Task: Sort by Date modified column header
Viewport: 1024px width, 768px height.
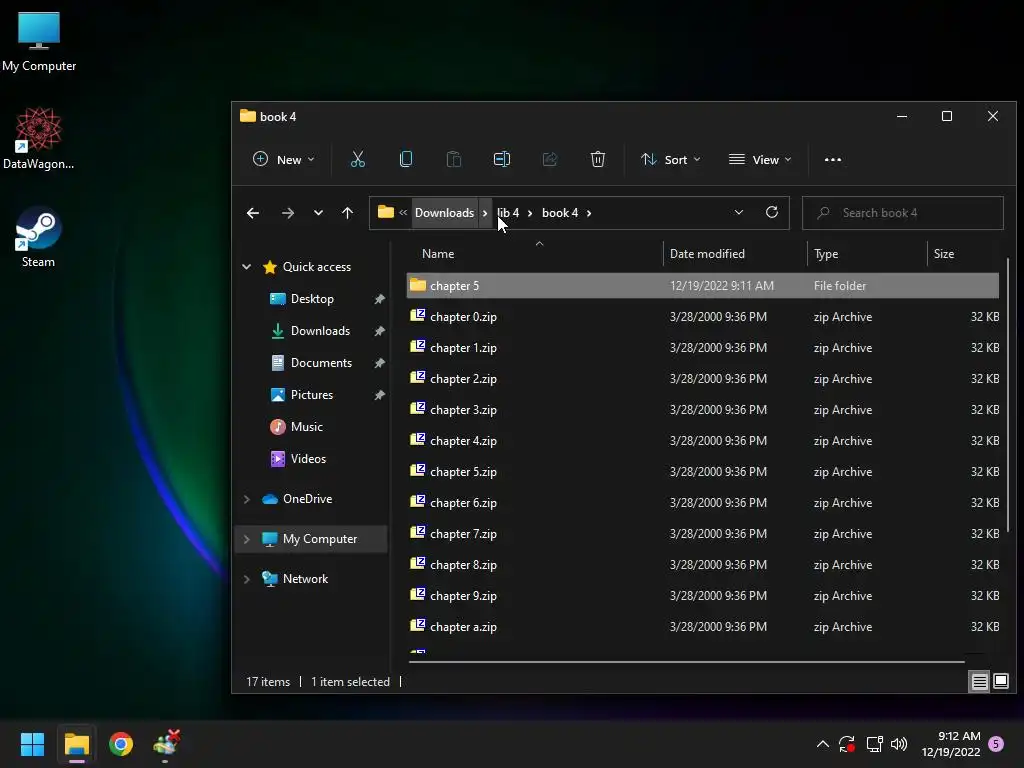Action: point(707,254)
